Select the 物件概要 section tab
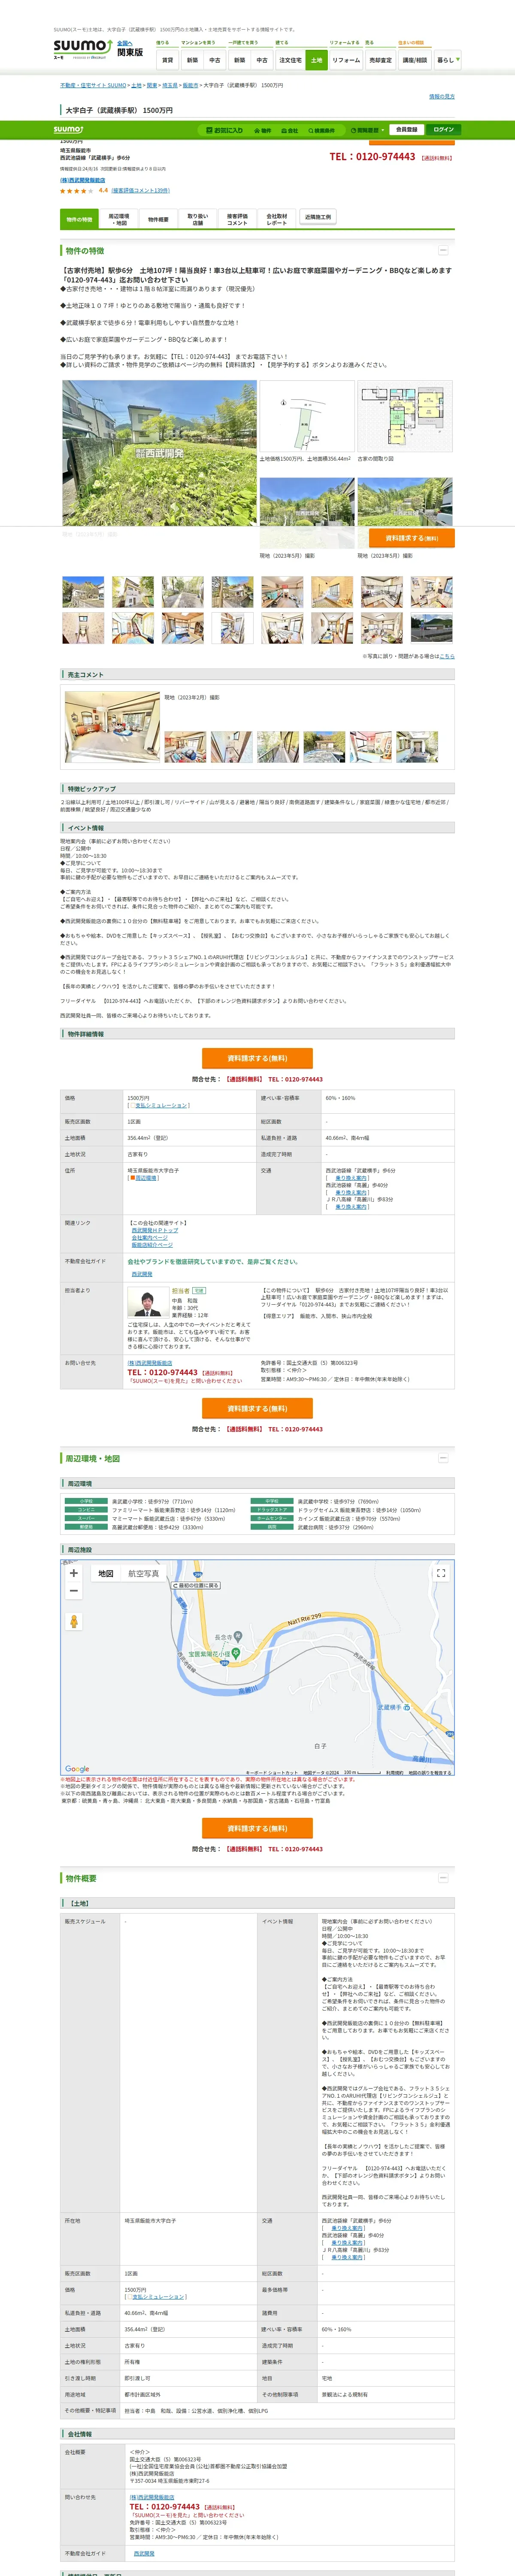 tap(158, 219)
